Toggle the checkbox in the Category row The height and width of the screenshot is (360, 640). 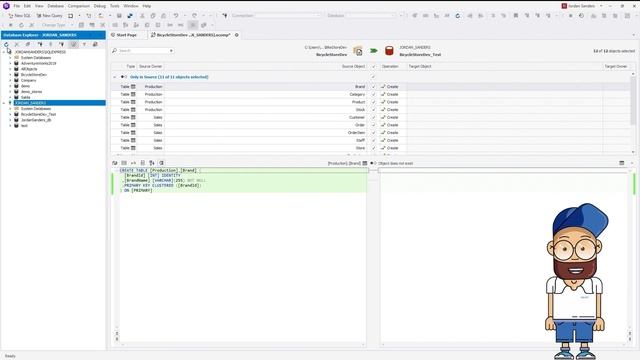pyautogui.click(x=373, y=94)
